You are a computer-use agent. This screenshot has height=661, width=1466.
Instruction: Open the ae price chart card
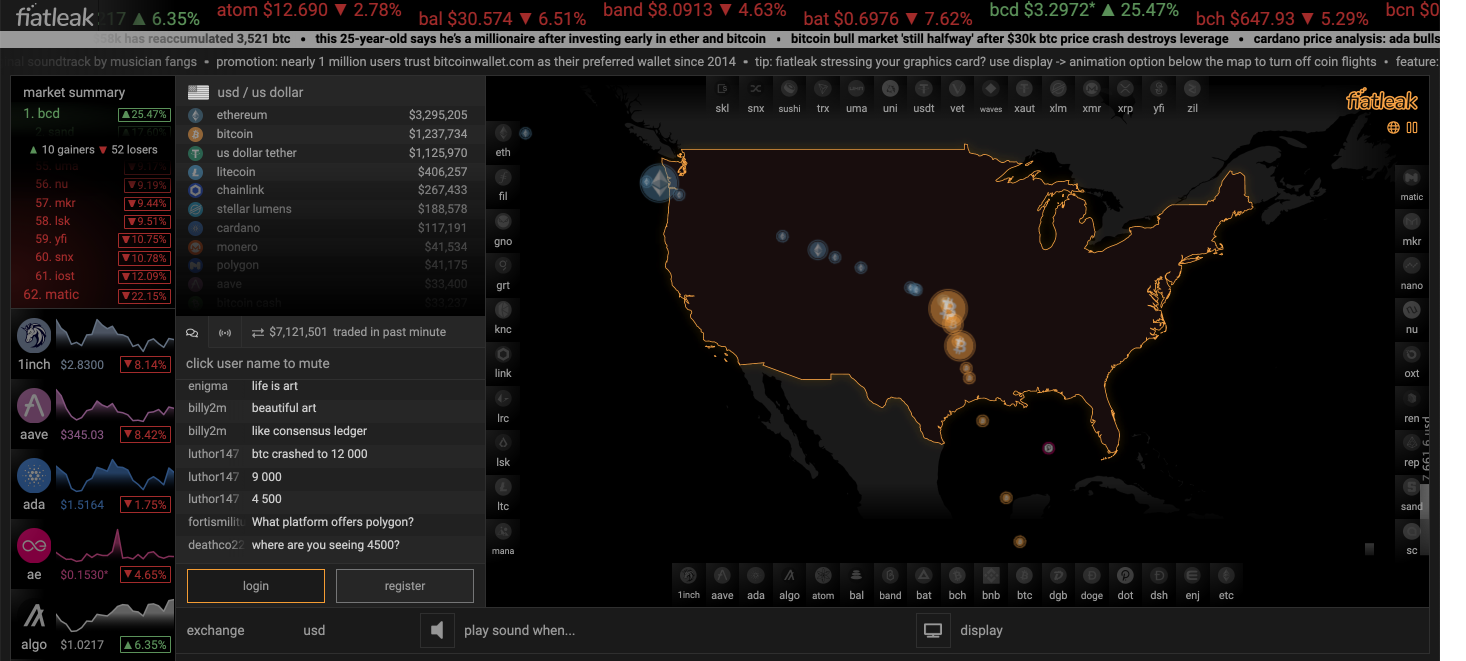coord(93,555)
